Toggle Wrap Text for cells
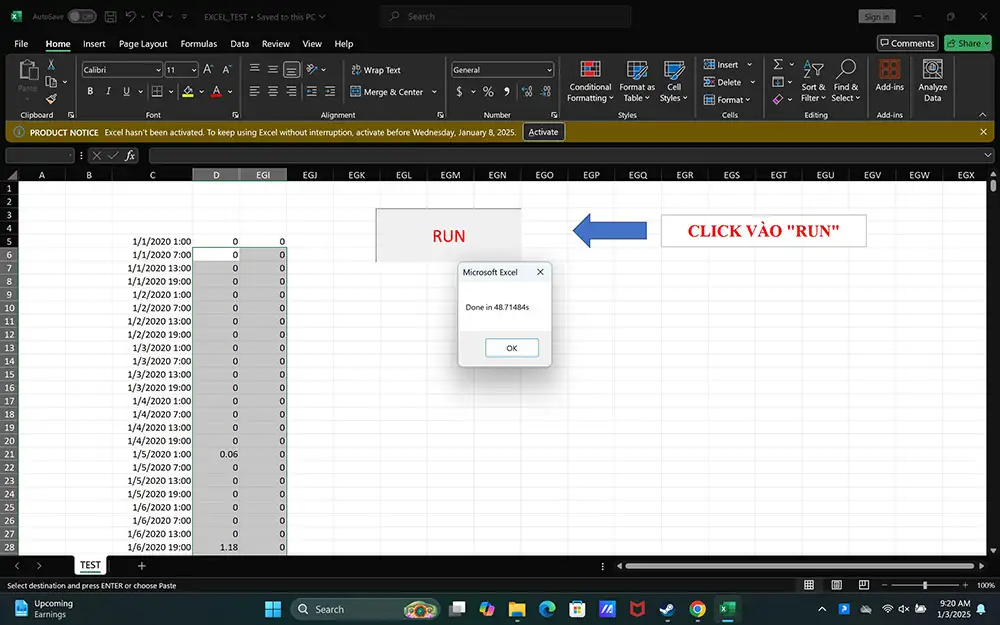Screen dimensions: 1000x625 [375, 70]
